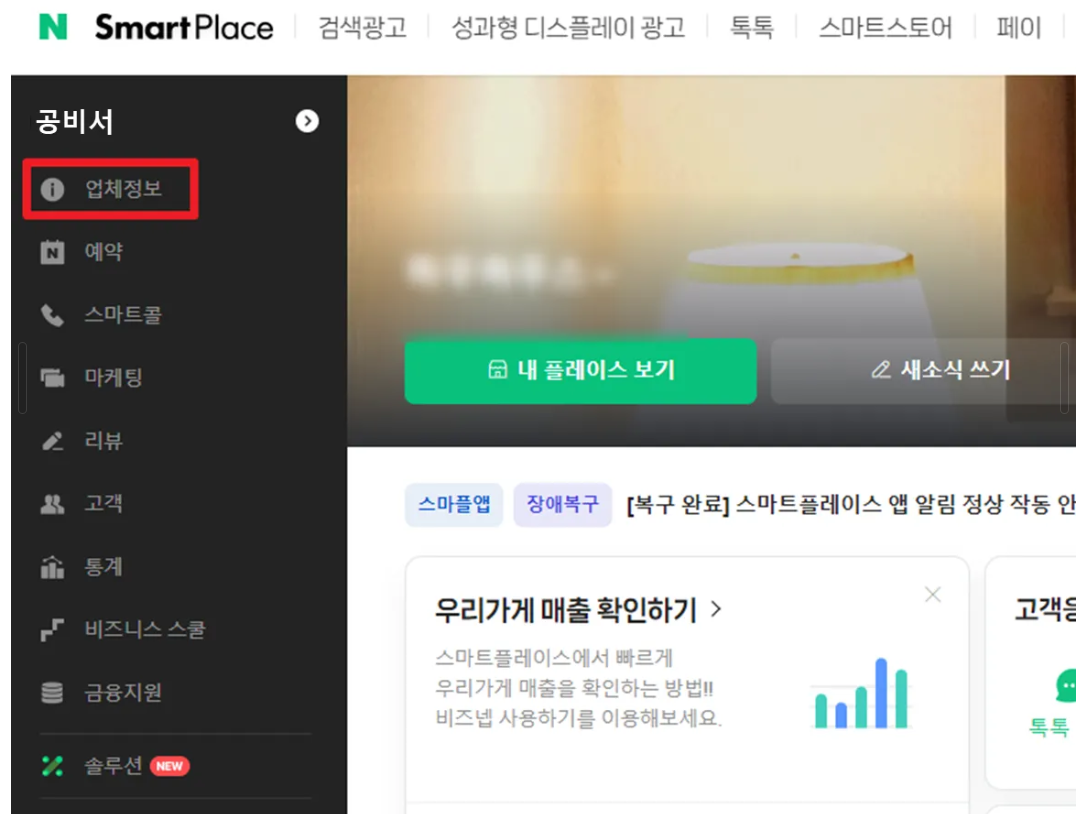The width and height of the screenshot is (1084, 814).
Task: Click the red NEW badge
Action: pos(169,766)
